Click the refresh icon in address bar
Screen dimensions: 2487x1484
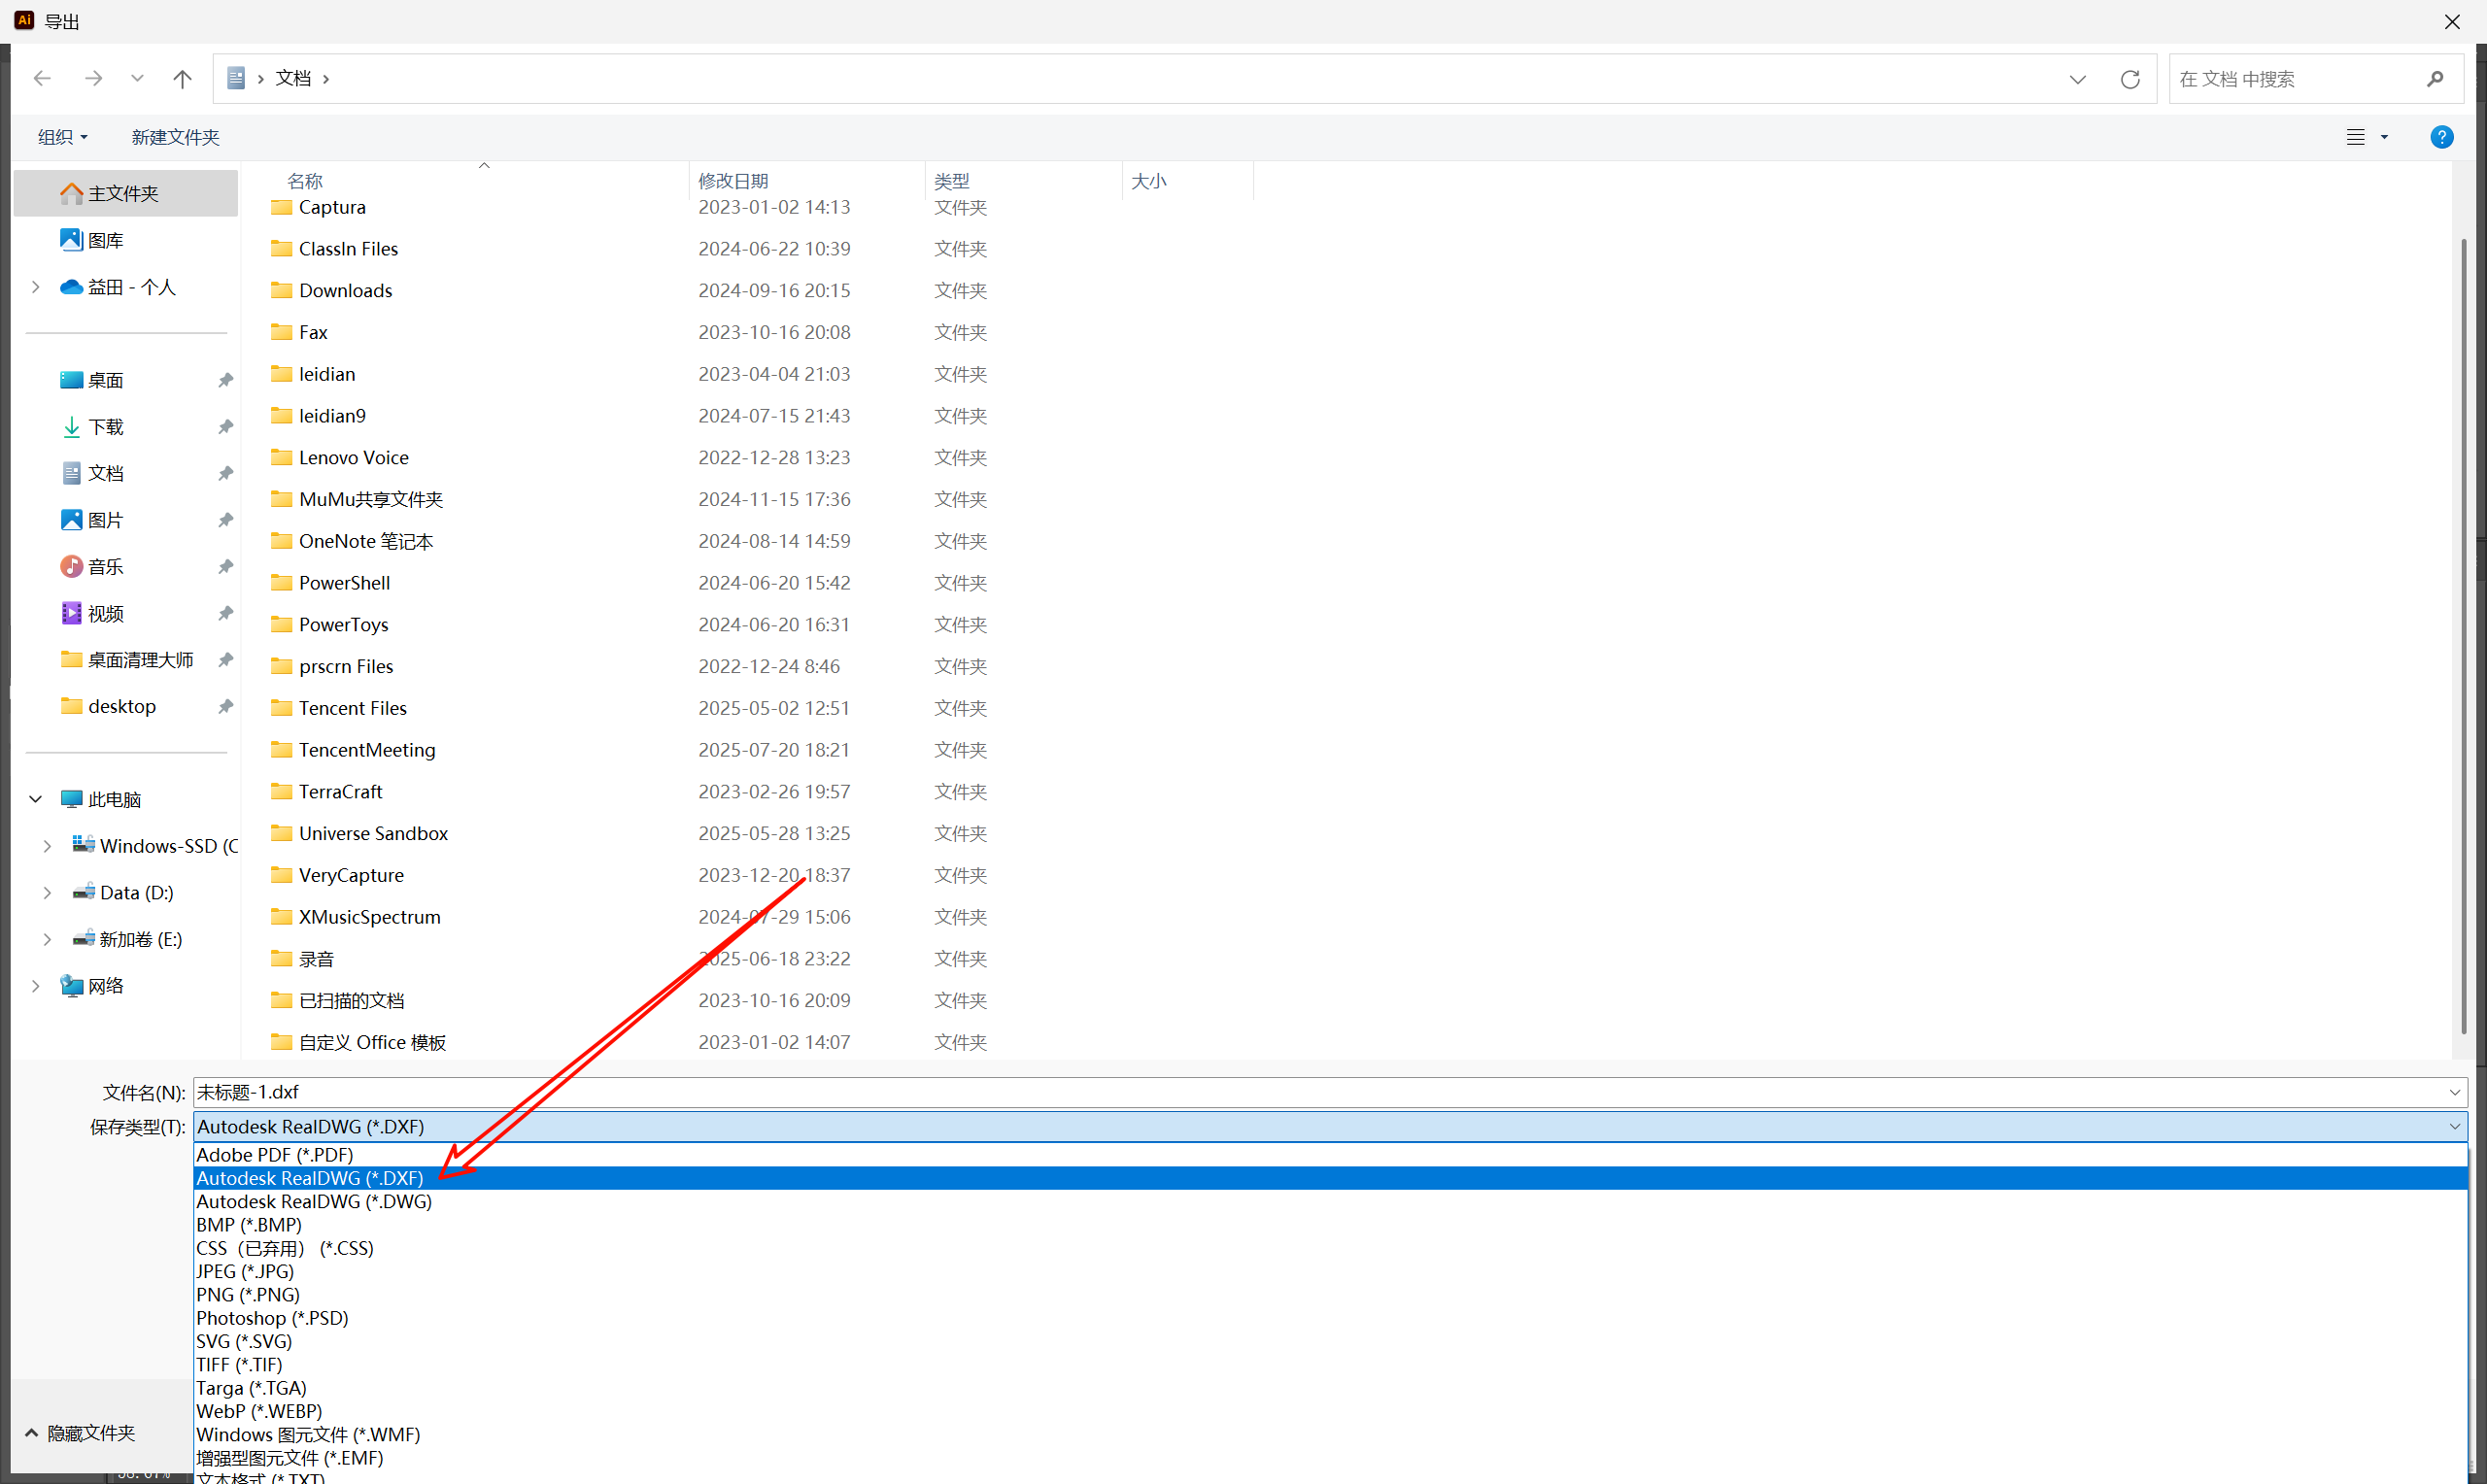[x=2130, y=79]
